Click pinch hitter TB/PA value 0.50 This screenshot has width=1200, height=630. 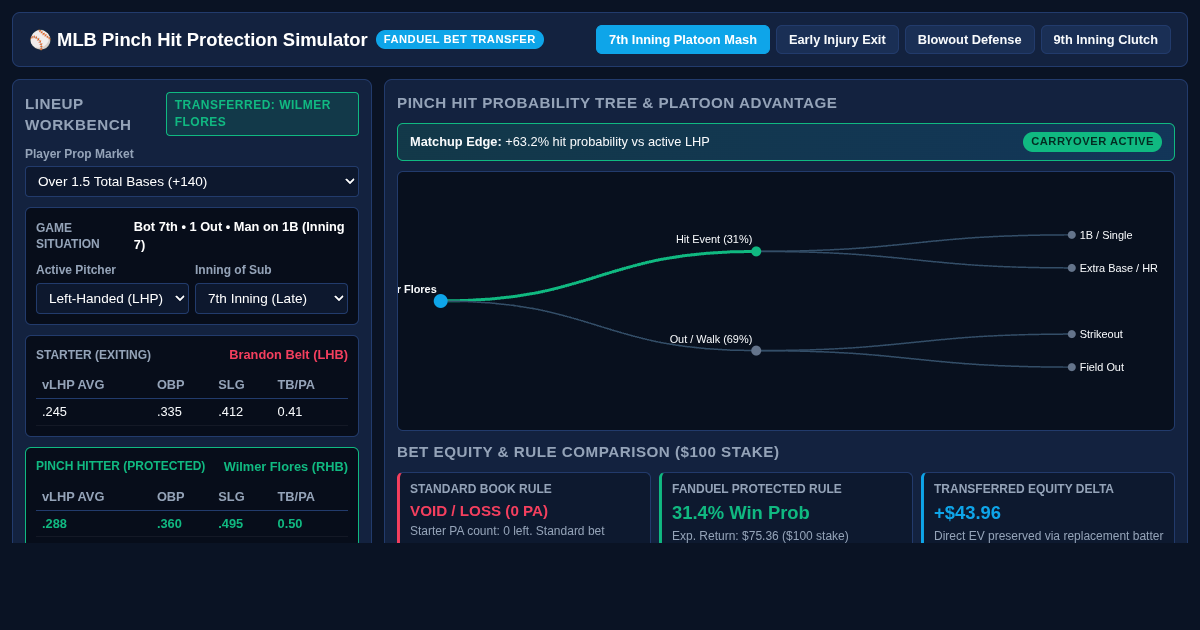point(290,524)
